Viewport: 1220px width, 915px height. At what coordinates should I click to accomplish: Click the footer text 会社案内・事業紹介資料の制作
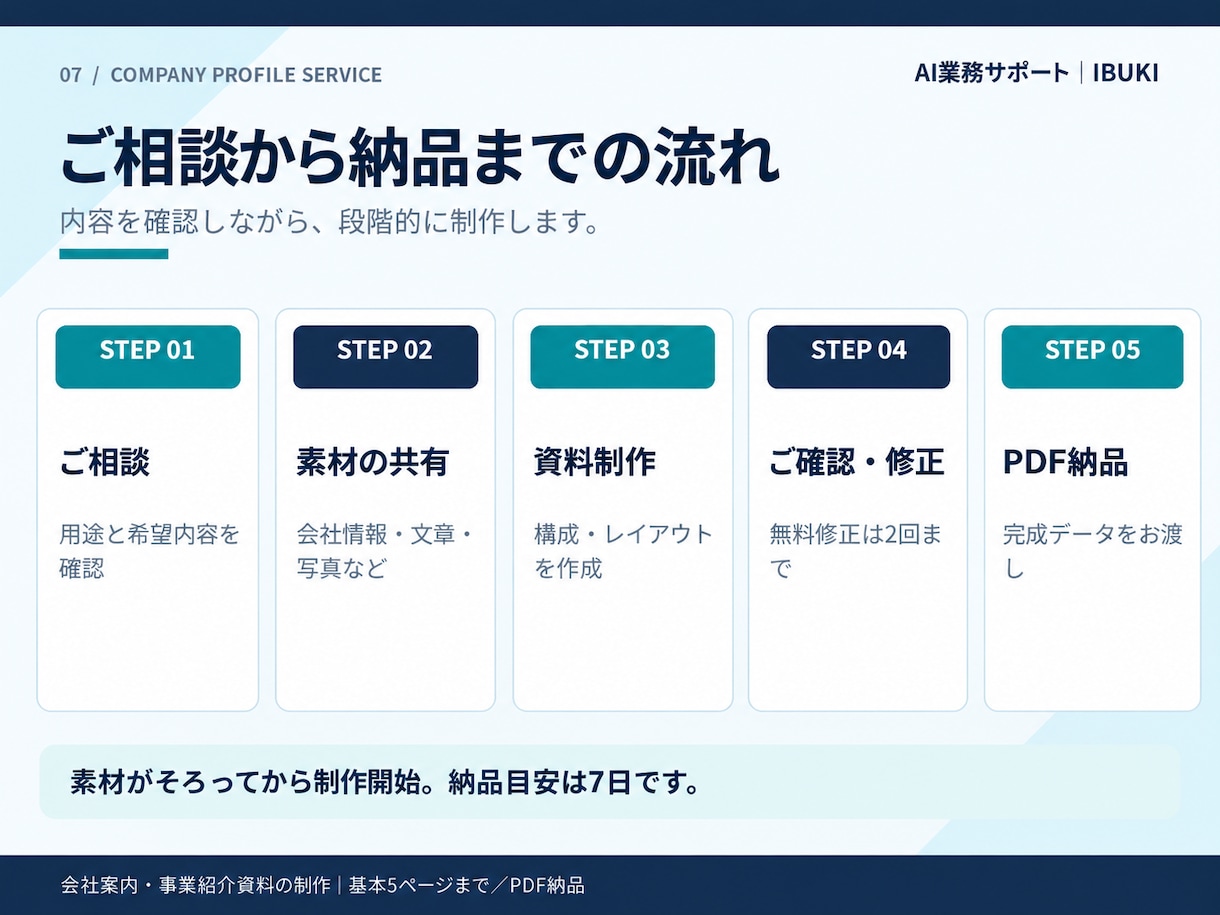[x=195, y=885]
